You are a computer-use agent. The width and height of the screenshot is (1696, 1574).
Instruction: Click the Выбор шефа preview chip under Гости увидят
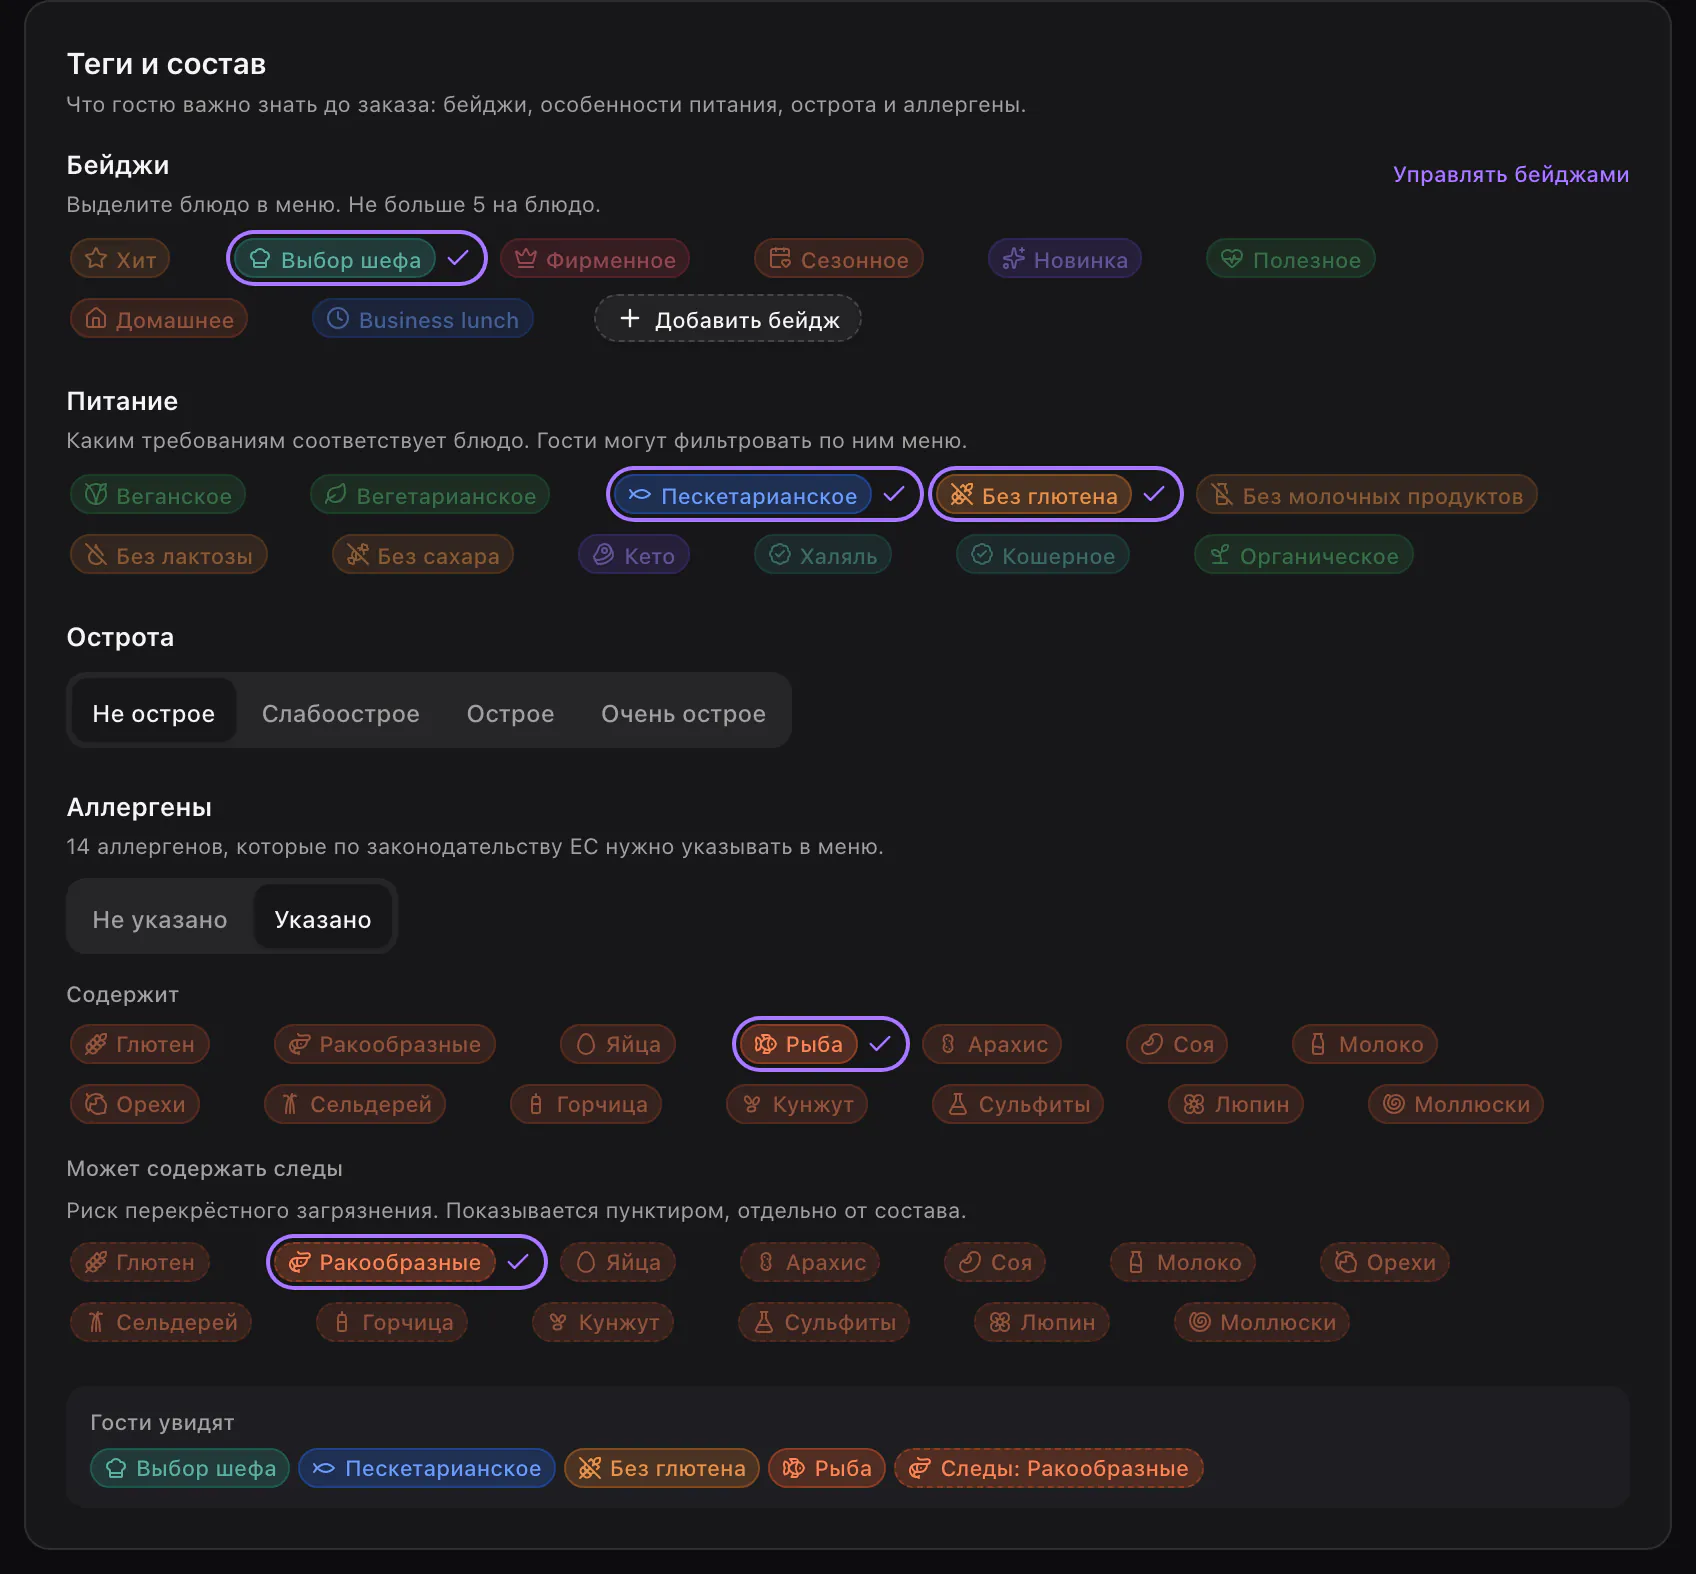coord(190,1468)
